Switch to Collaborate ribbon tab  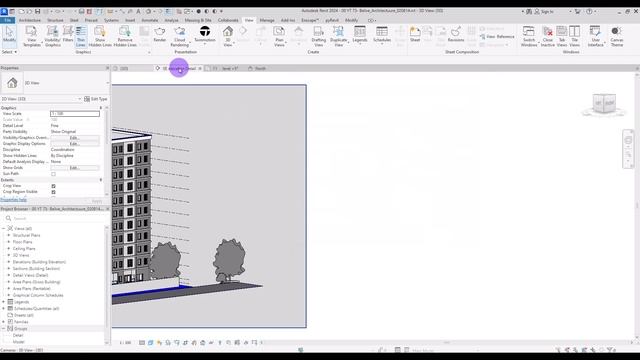[x=228, y=20]
